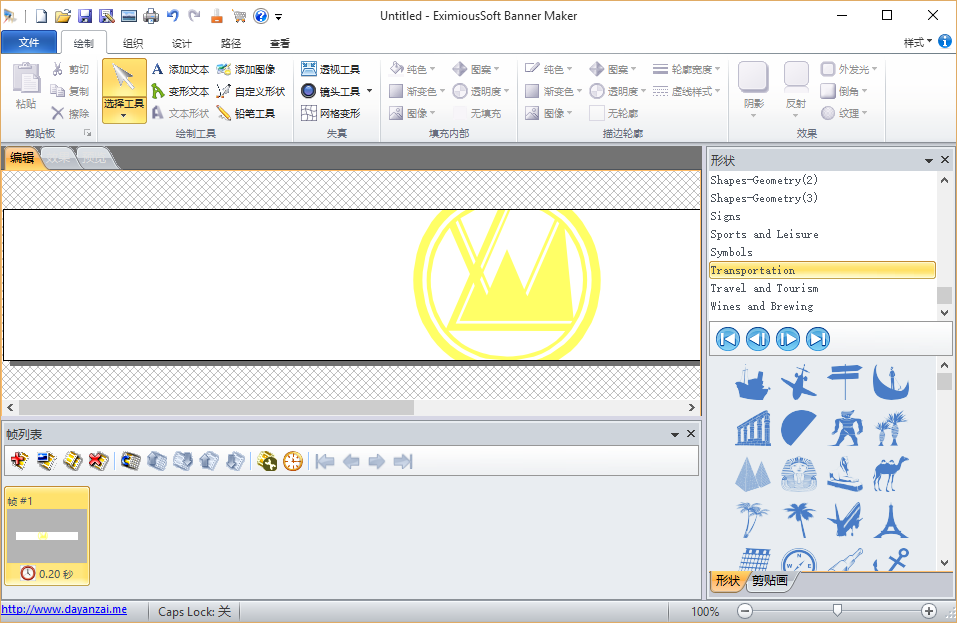Viewport: 957px width, 623px height.
Task: Select frame #1 thumbnail
Action: point(47,536)
